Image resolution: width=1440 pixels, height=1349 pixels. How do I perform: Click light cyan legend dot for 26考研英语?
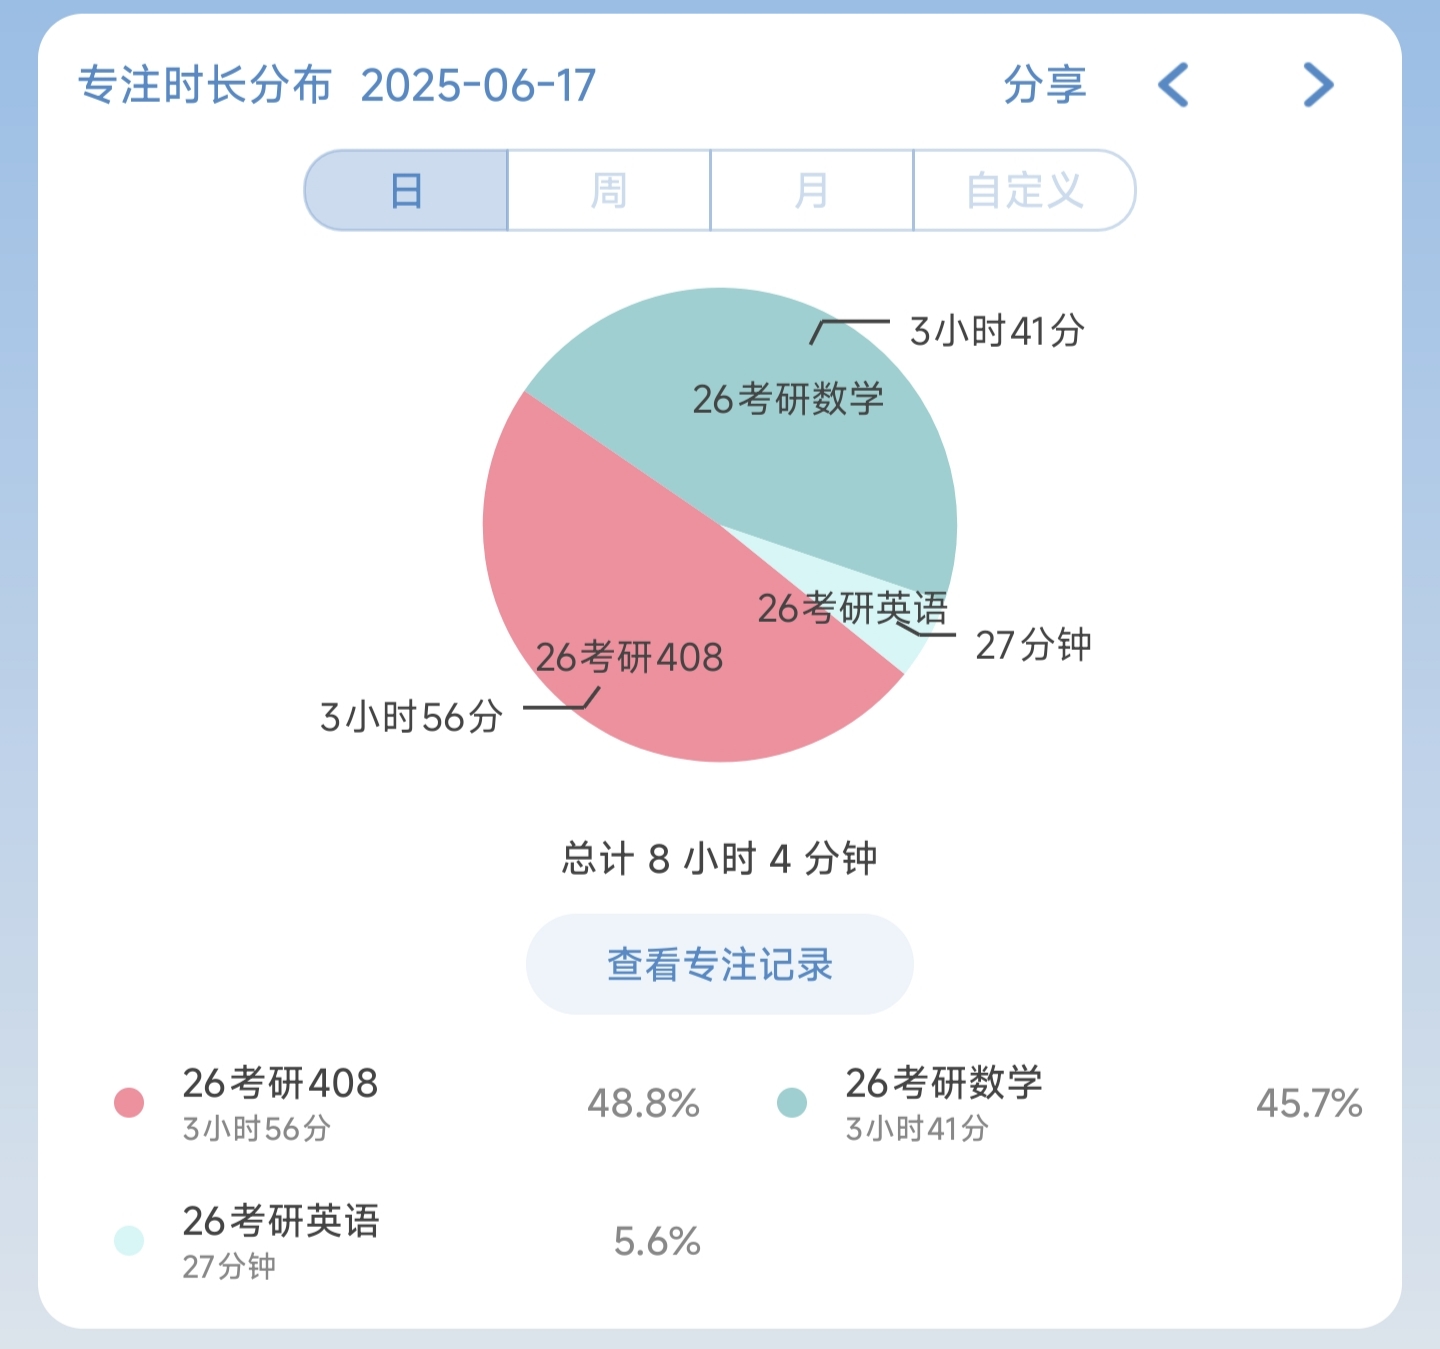[129, 1241]
